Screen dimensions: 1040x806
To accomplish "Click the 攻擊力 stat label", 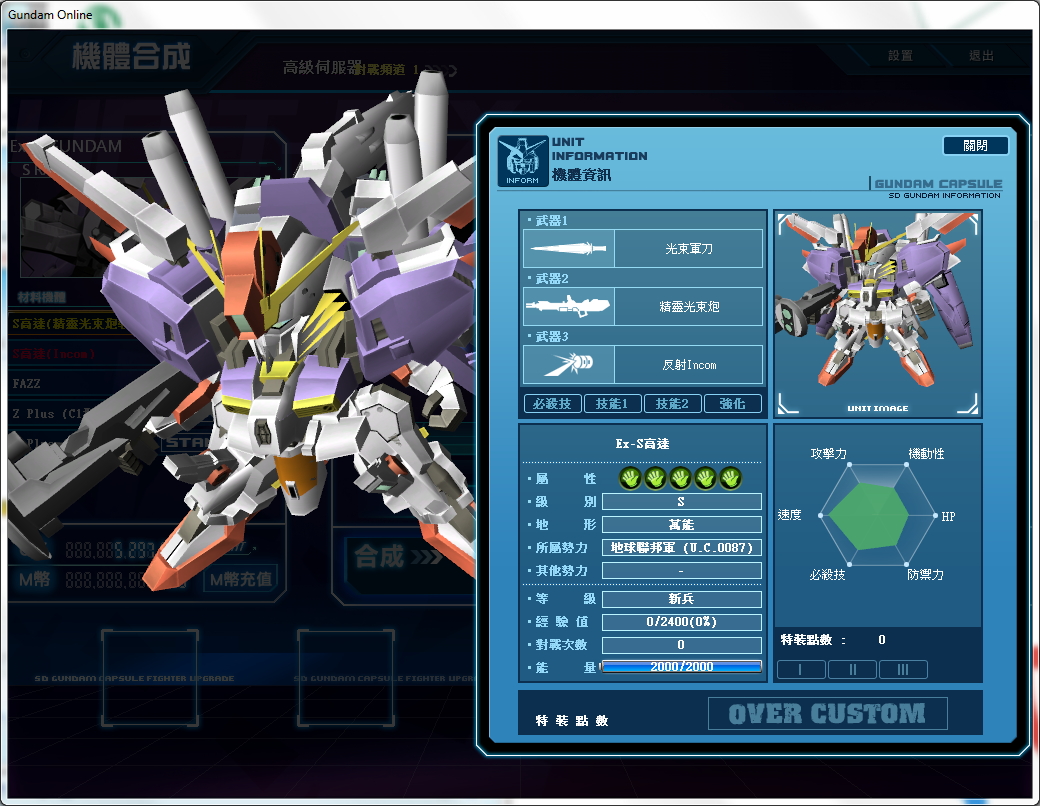I will point(828,454).
